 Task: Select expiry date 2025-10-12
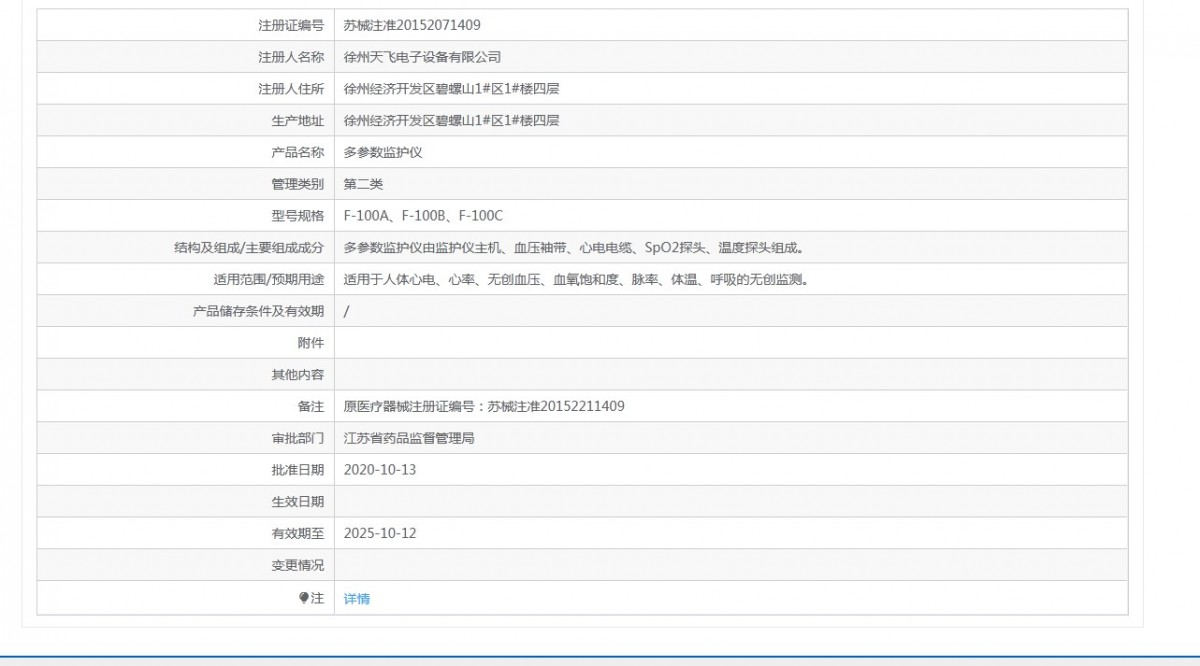379,534
